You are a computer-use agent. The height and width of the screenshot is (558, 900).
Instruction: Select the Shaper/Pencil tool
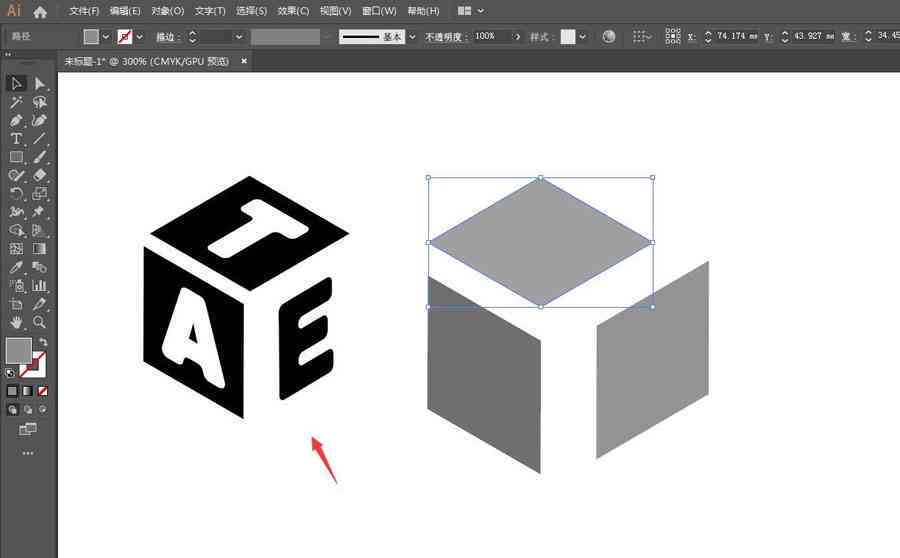click(x=16, y=176)
